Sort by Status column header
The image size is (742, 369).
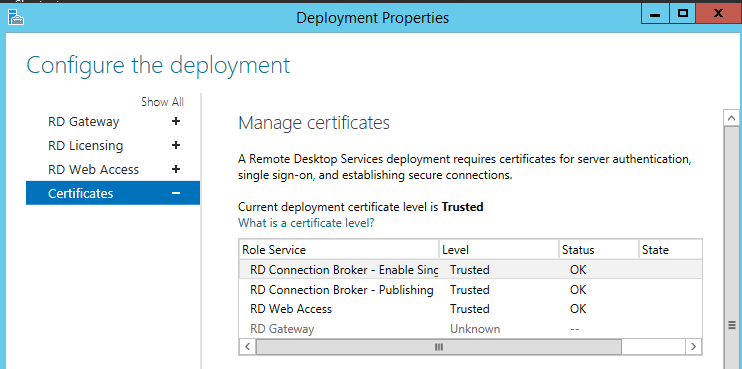[x=598, y=249]
